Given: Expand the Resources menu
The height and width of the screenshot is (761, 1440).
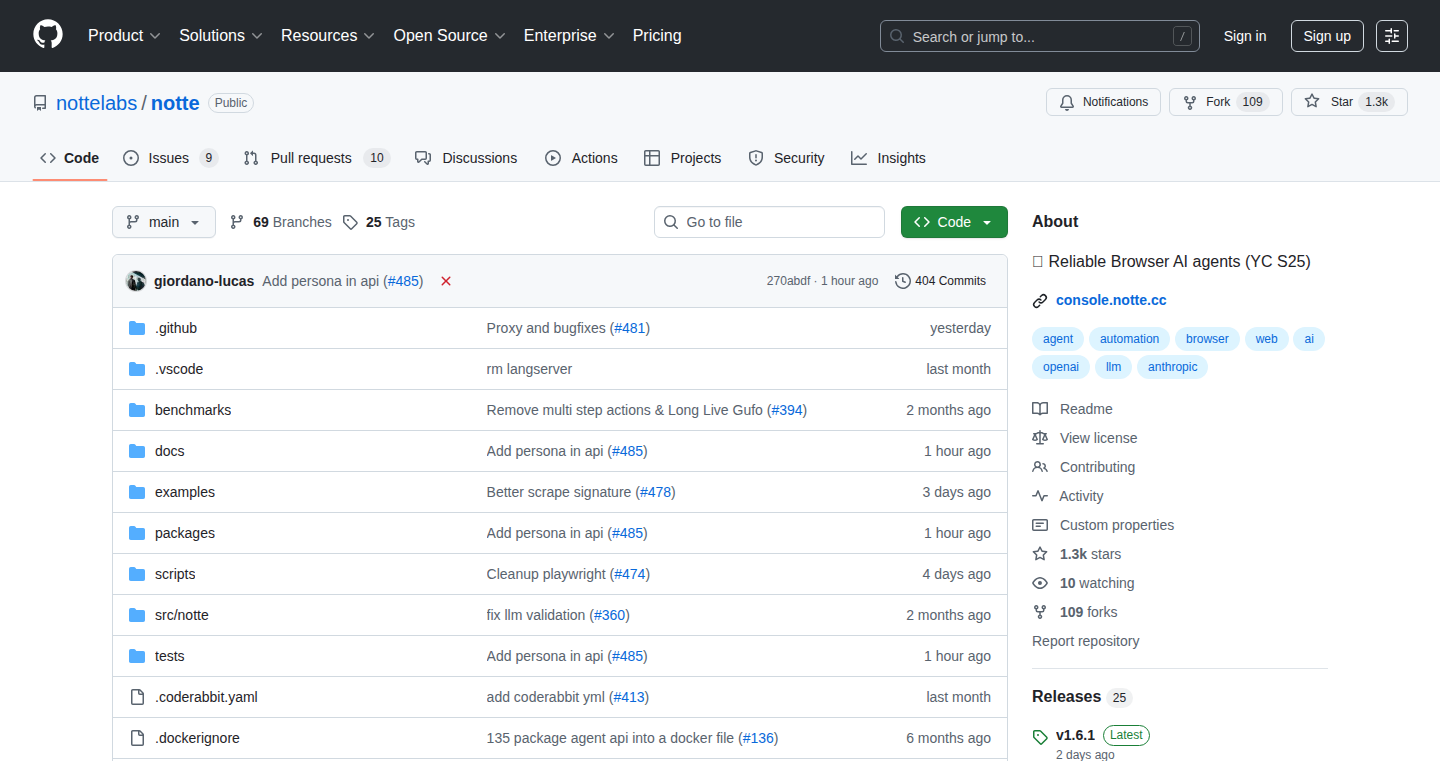Looking at the screenshot, I should (x=328, y=36).
